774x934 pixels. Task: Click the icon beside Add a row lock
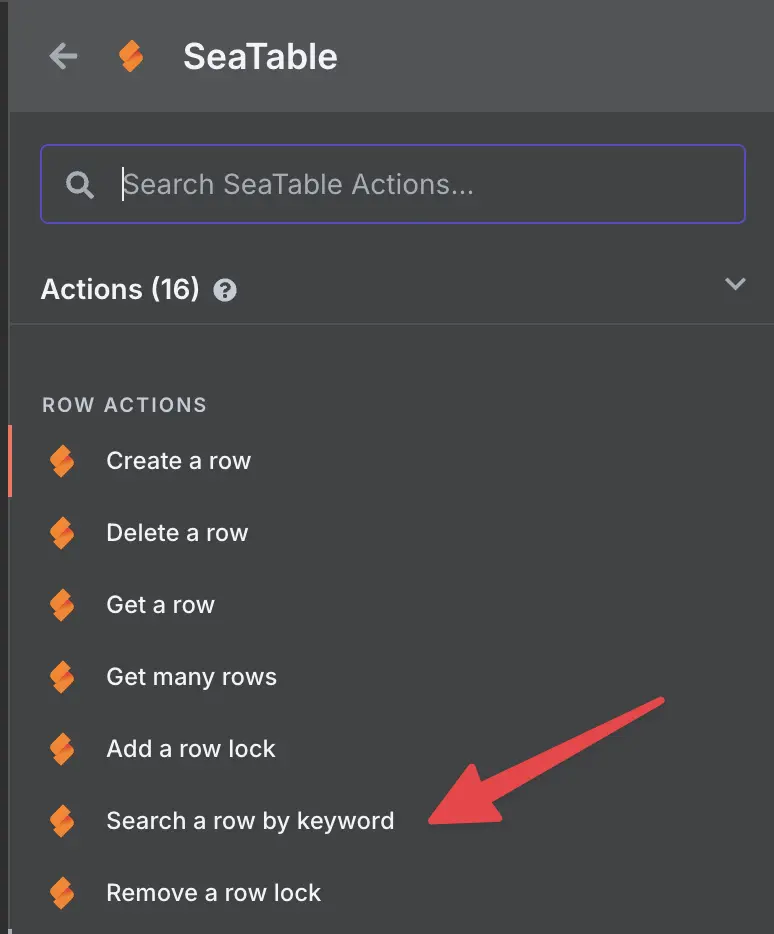62,749
